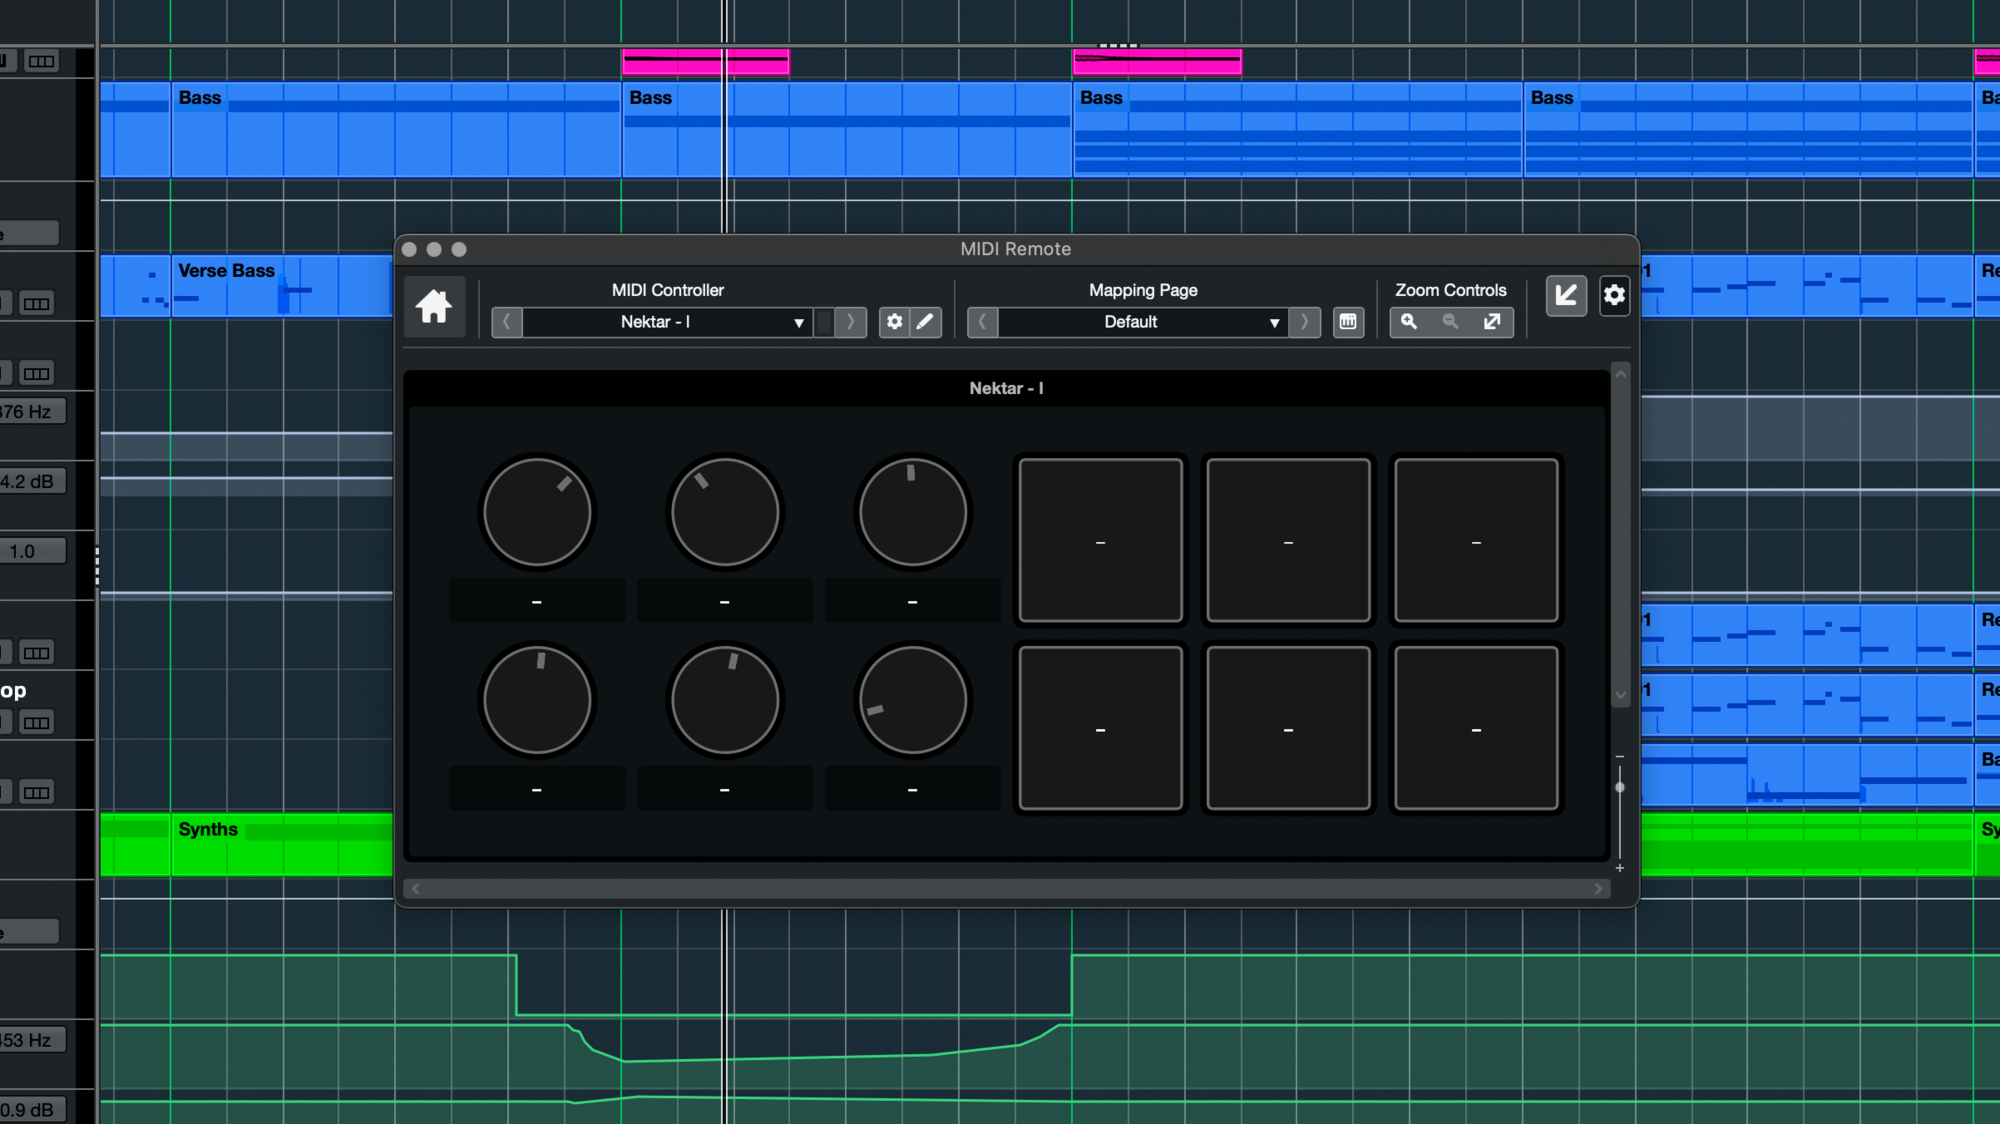2000x1124 pixels.
Task: Click the diagonal arrow icon beside Zoom Controls
Action: click(x=1566, y=296)
